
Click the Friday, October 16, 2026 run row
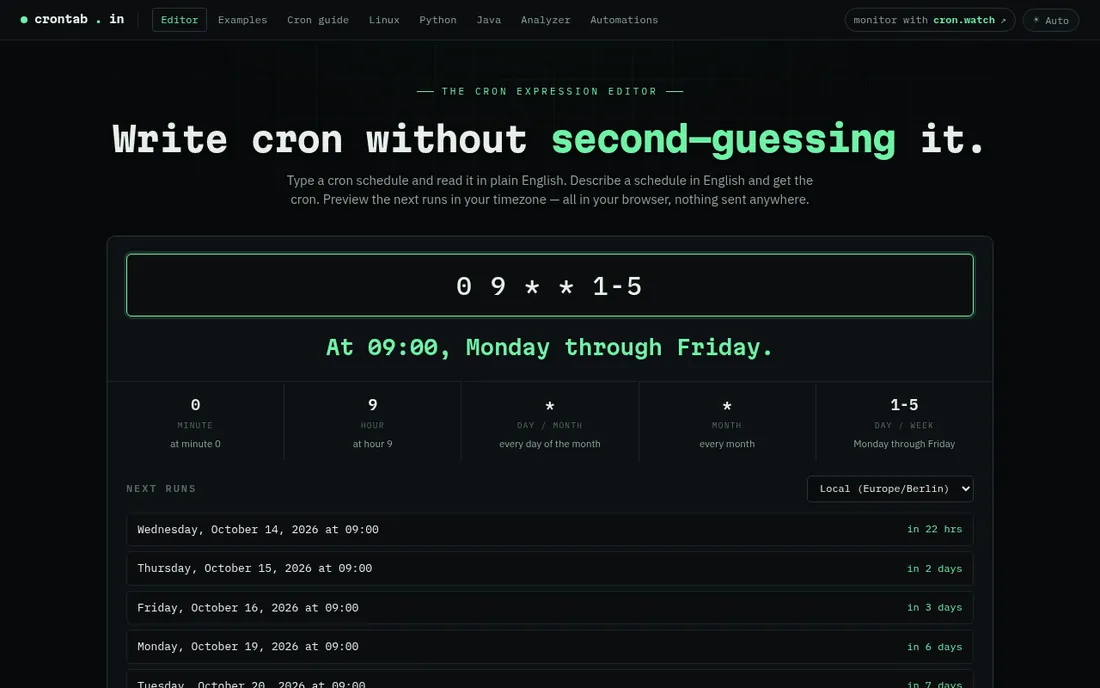point(550,608)
